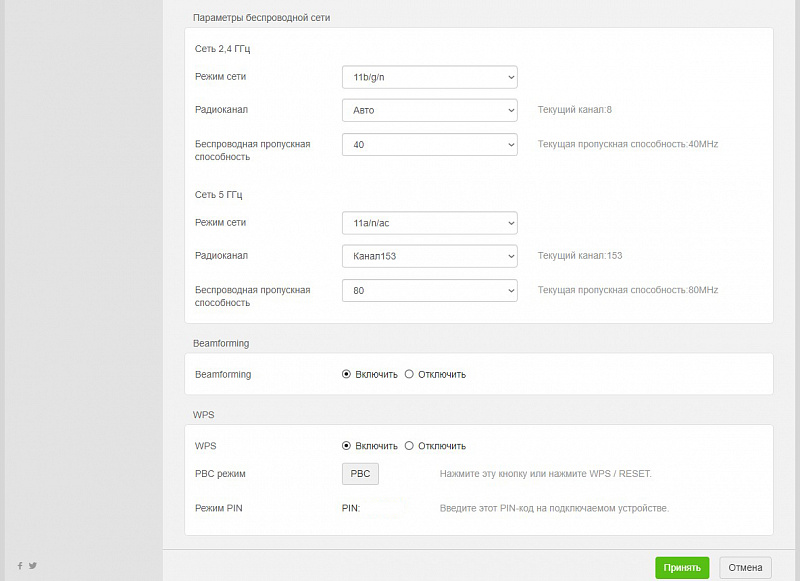This screenshot has width=800, height=581.
Task: Click the Facebook icon in the sidebar
Action: 20,566
